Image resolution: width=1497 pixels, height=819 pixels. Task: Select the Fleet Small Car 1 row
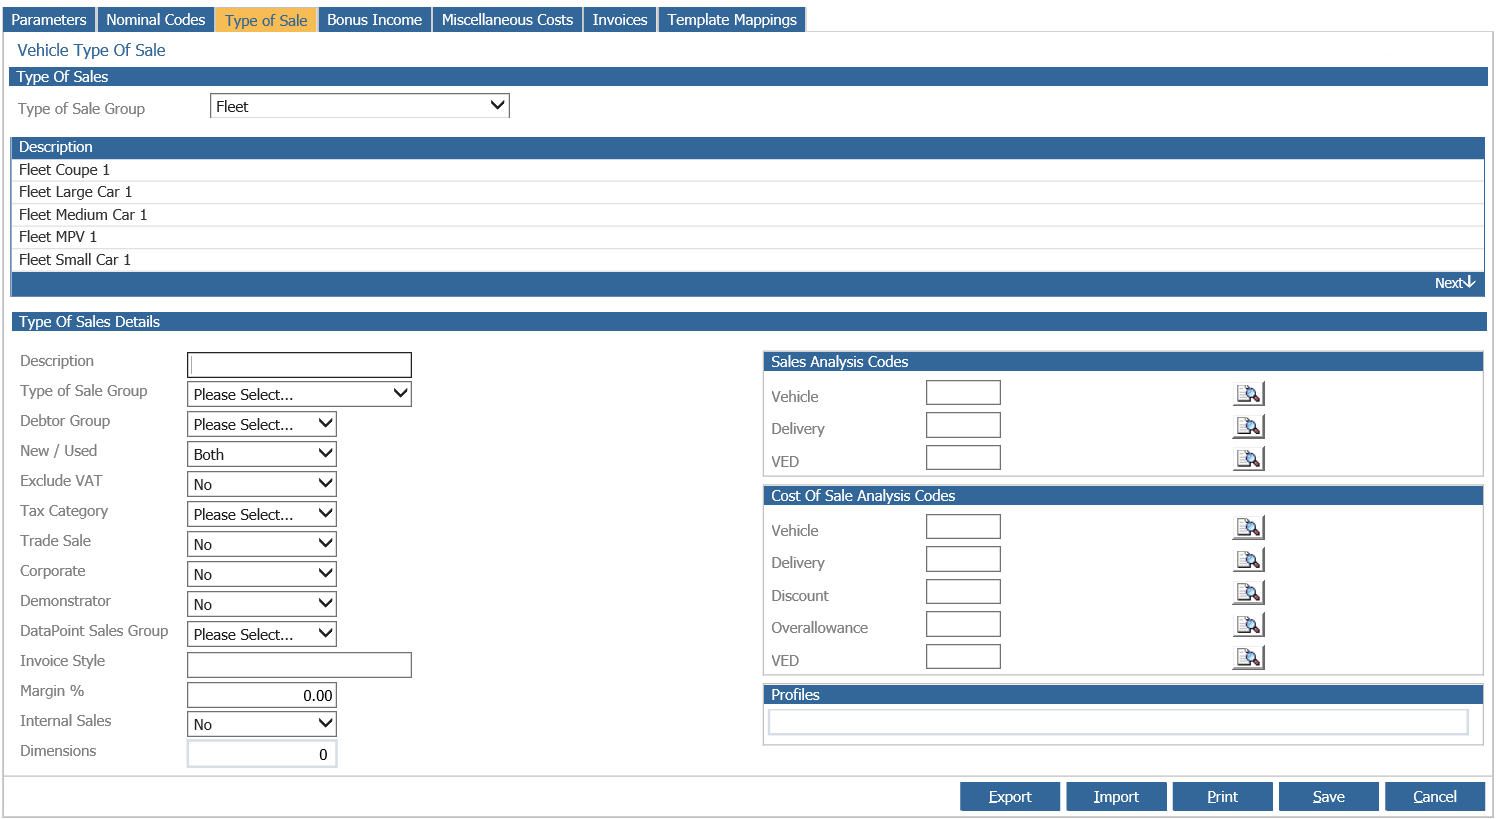(747, 260)
